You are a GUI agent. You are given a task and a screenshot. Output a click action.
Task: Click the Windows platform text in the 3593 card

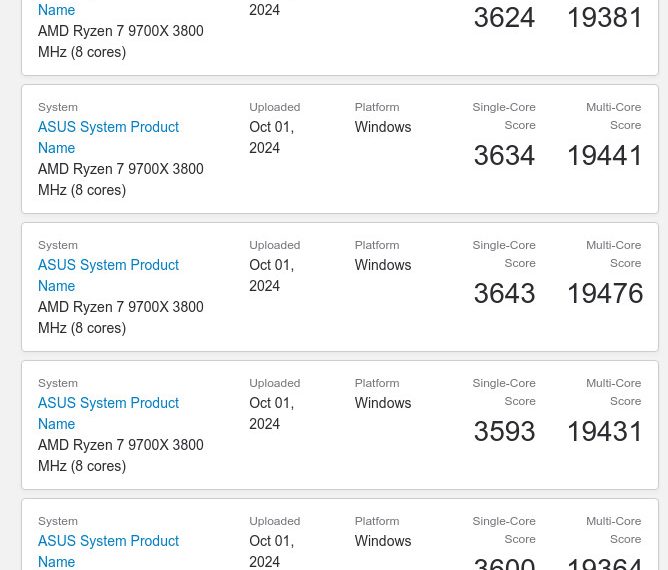point(383,403)
